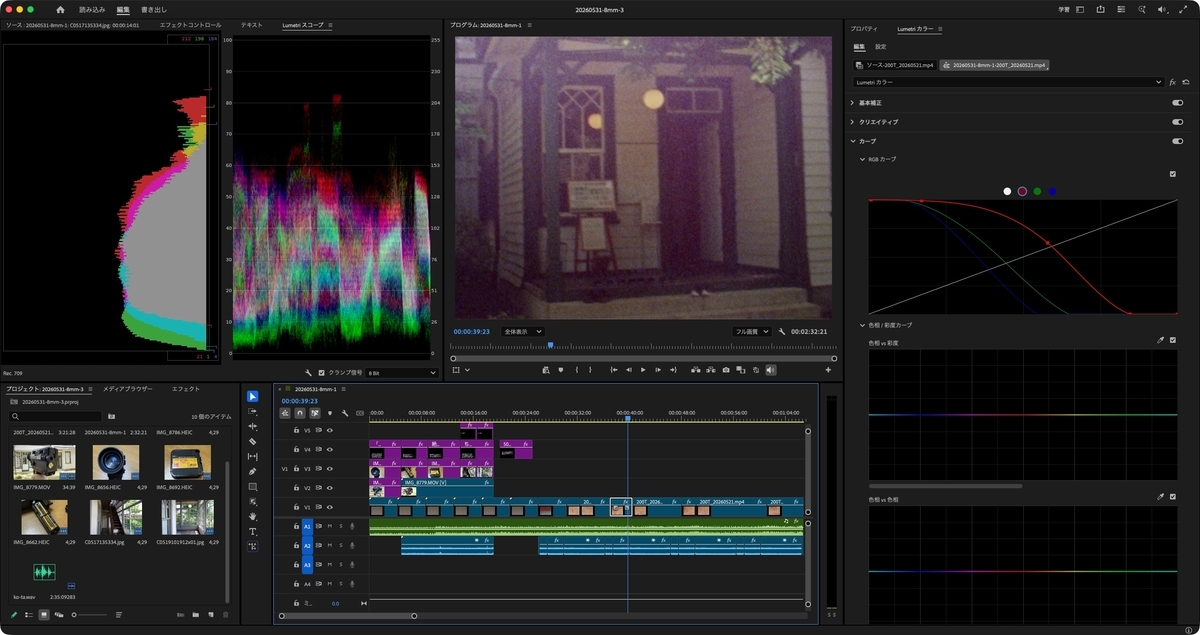Expand クリエイティブ section
The height and width of the screenshot is (635, 1200).
[x=852, y=121]
